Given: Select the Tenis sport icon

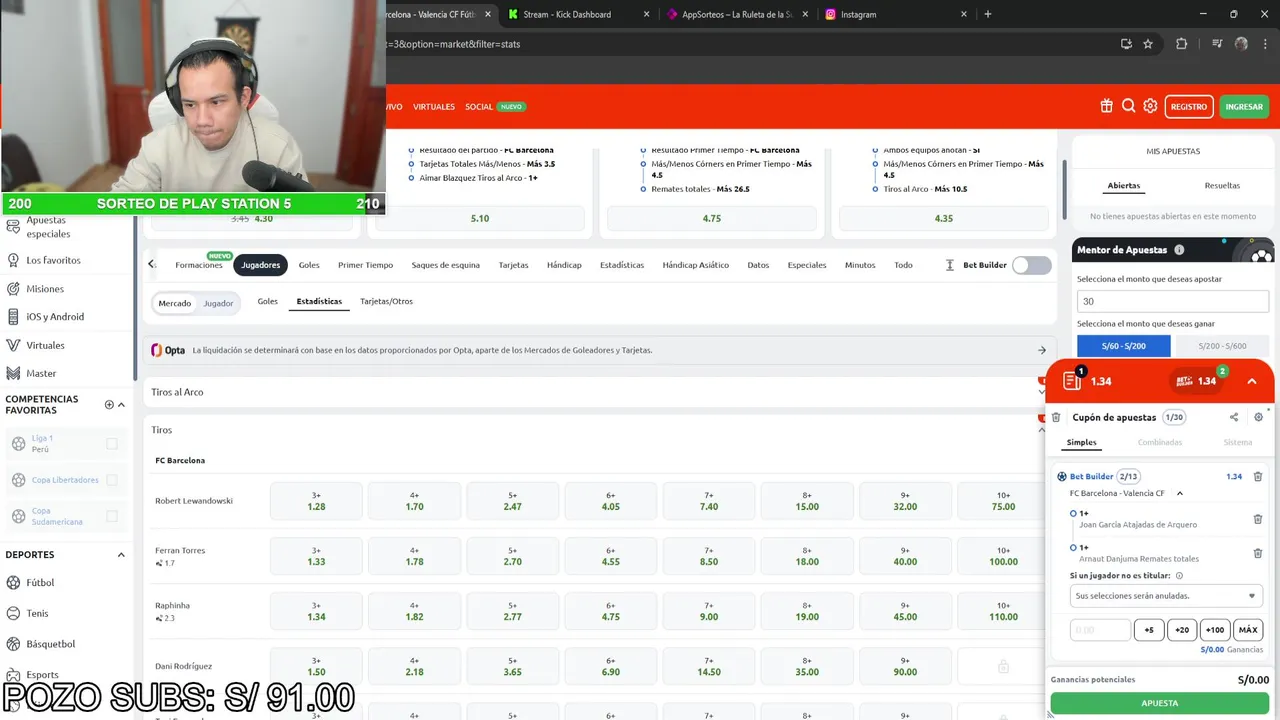Looking at the screenshot, I should (x=14, y=613).
